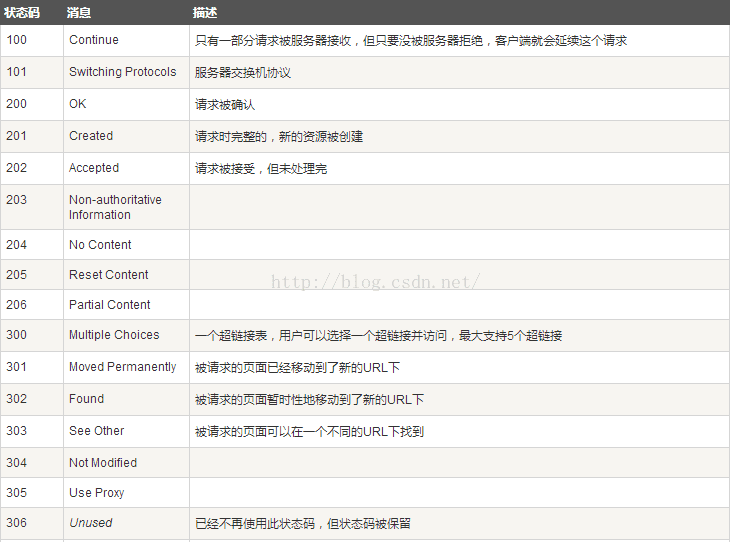Select status code 205
Image resolution: width=732 pixels, height=542 pixels.
16,275
